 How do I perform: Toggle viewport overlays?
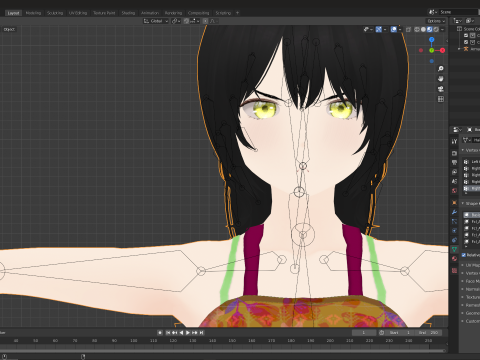click(394, 29)
